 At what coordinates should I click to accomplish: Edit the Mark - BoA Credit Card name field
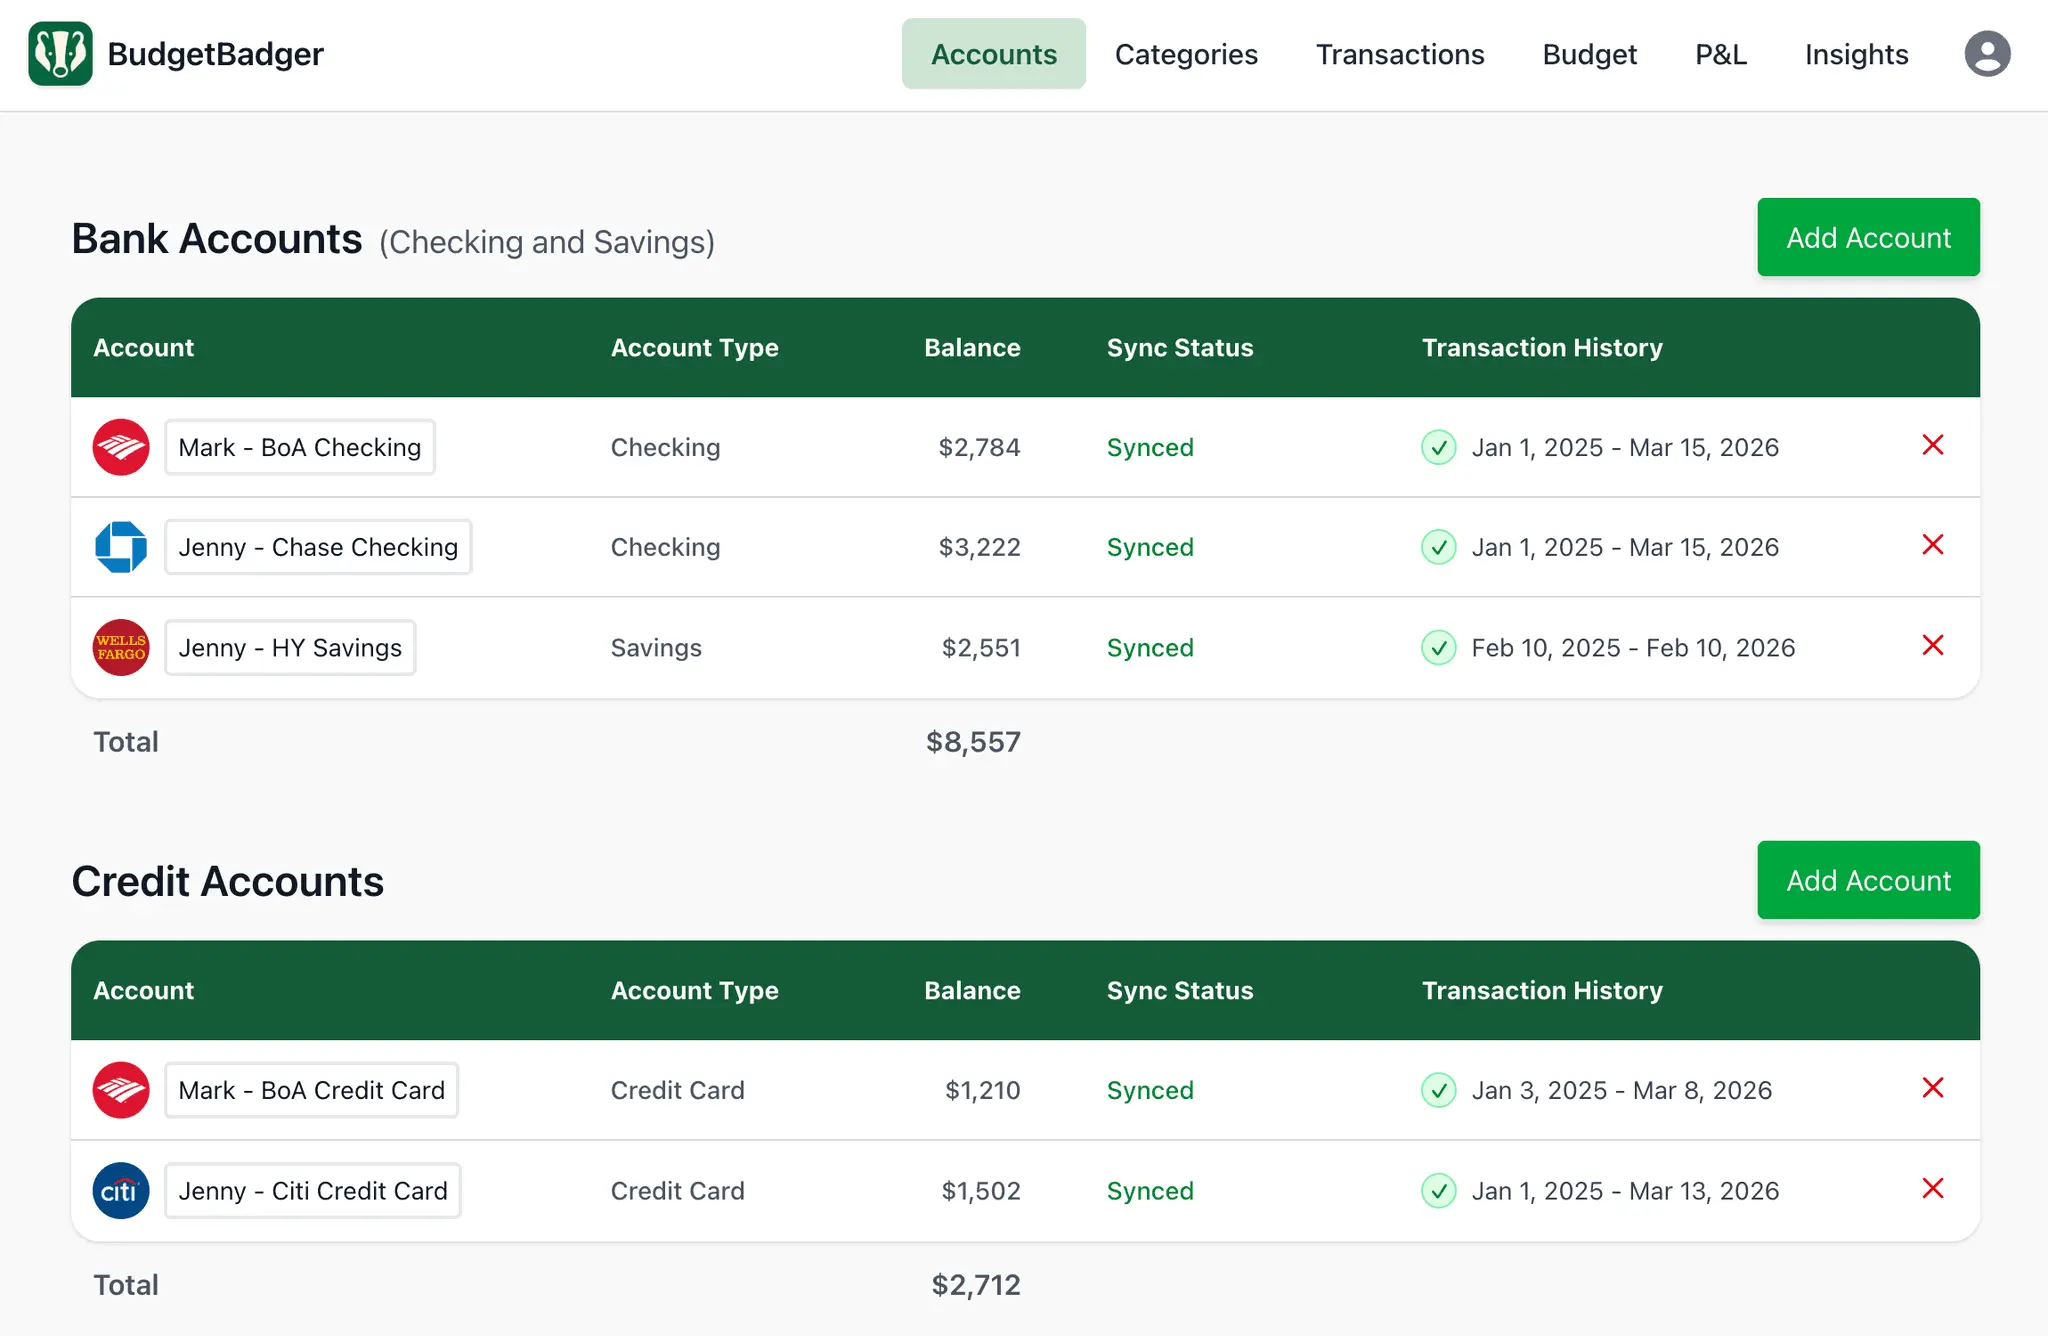312,1090
